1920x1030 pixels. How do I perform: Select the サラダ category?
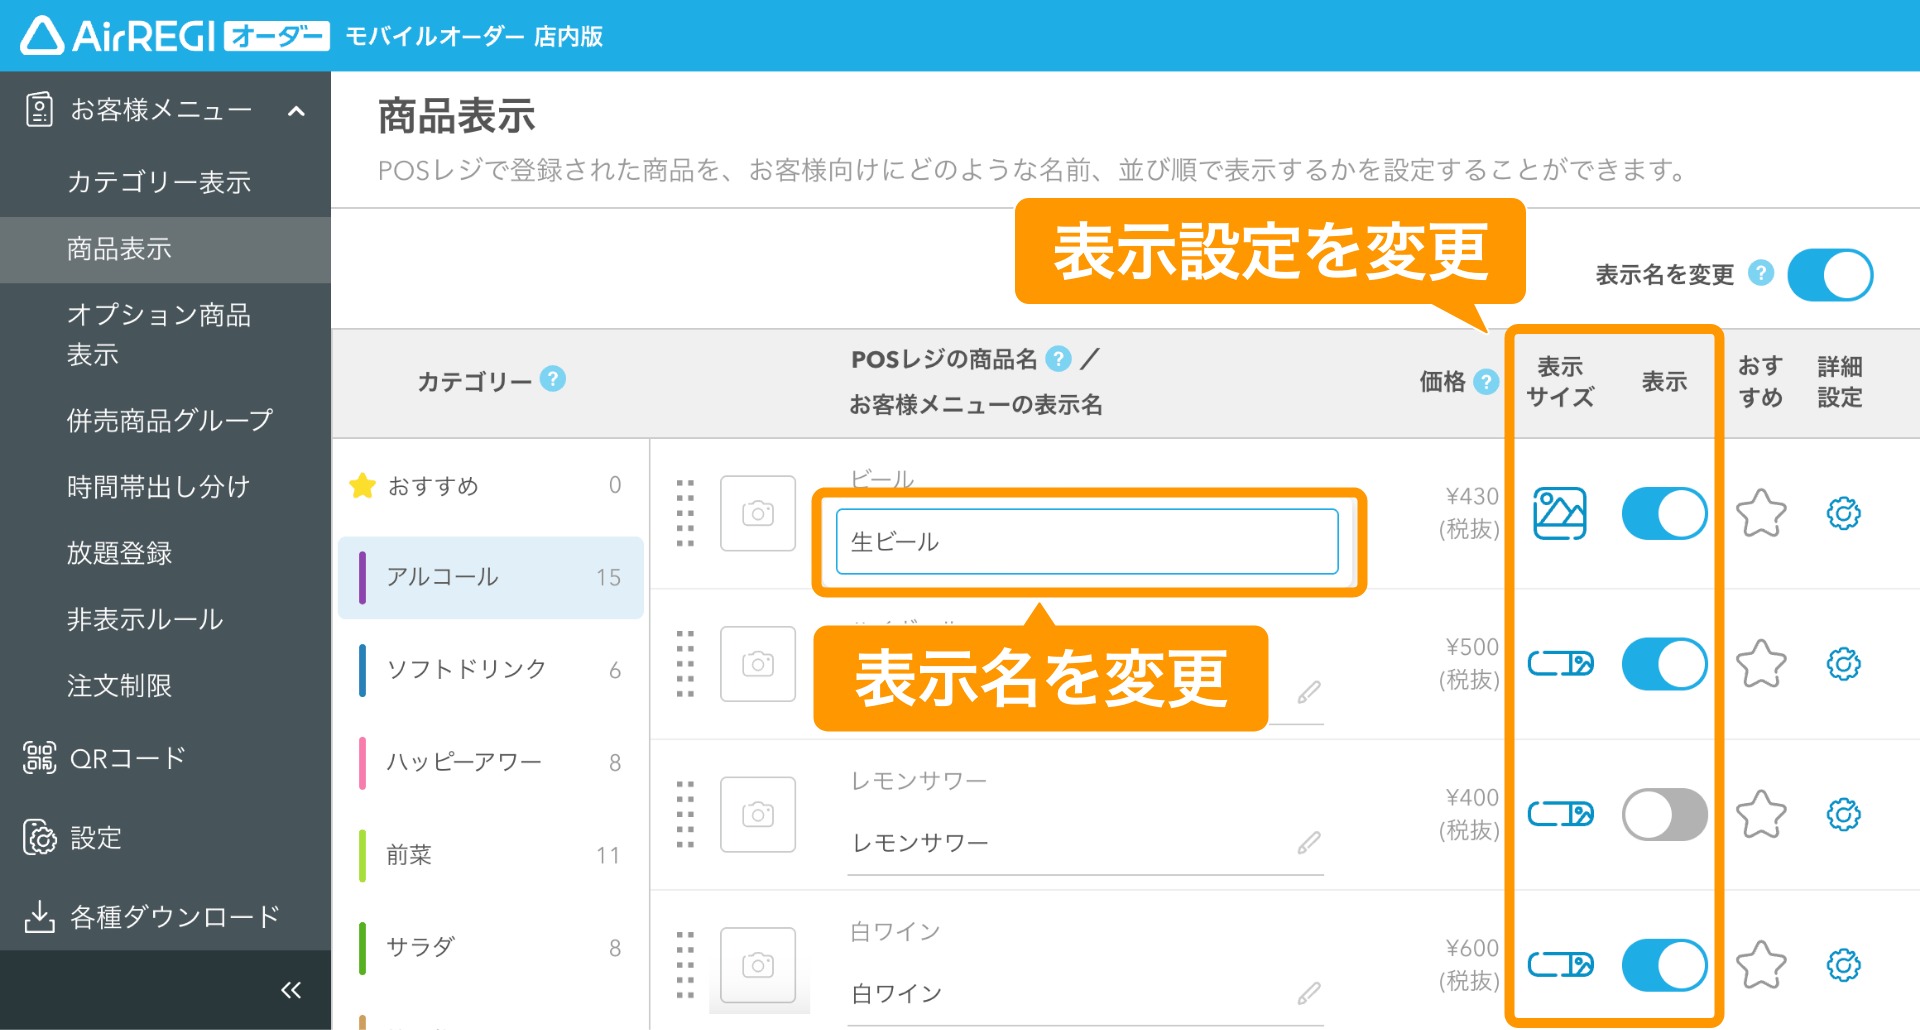(x=490, y=947)
